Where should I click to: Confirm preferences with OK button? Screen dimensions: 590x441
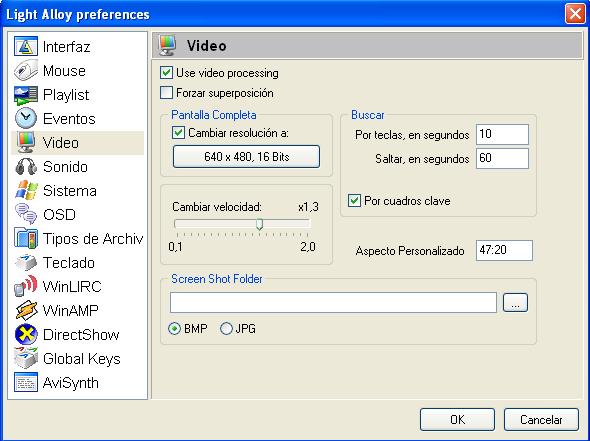pos(457,420)
